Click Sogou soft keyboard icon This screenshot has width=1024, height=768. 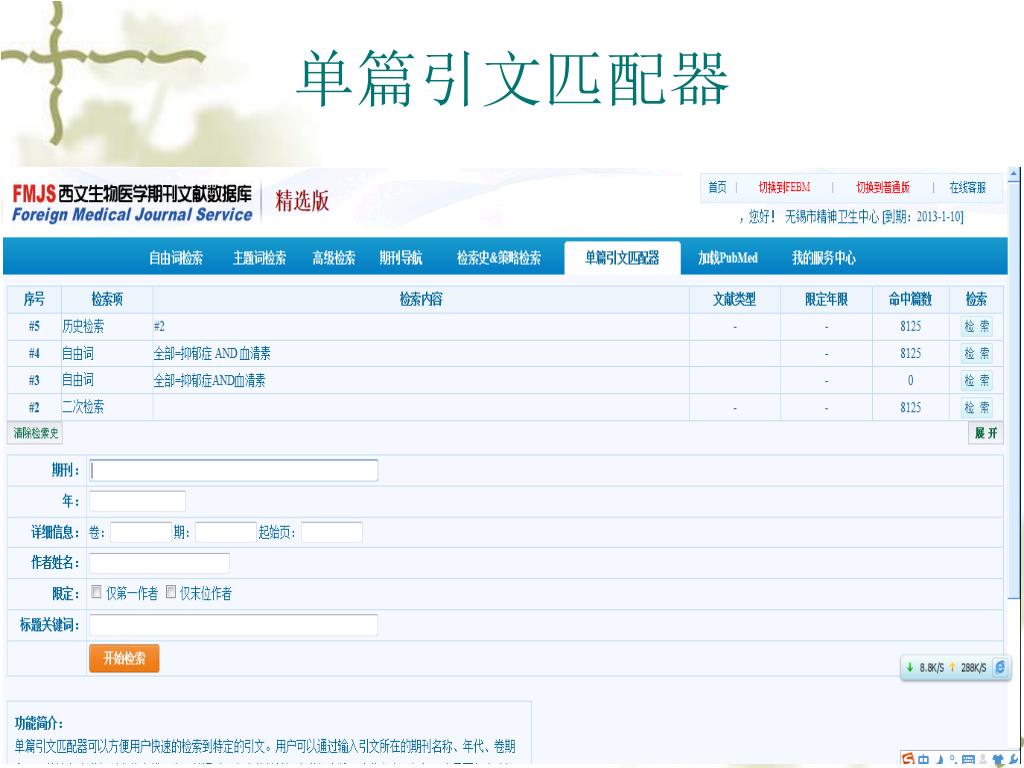(x=968, y=760)
